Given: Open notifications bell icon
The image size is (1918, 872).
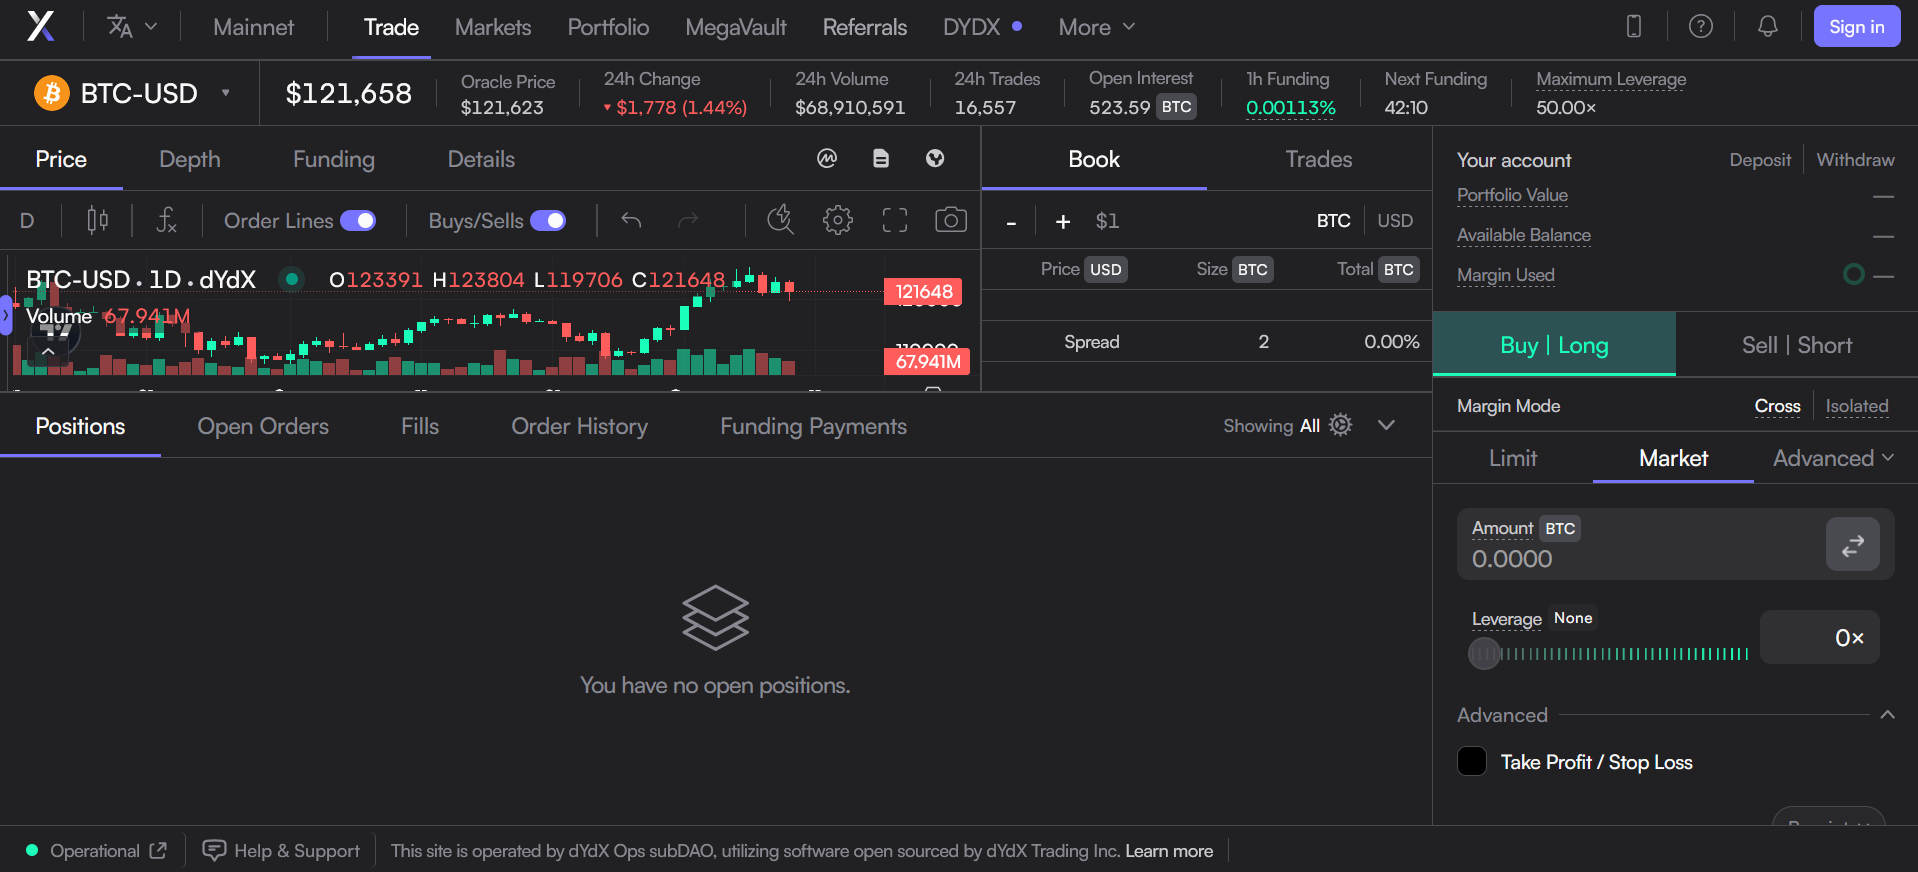Looking at the screenshot, I should pyautogui.click(x=1767, y=27).
